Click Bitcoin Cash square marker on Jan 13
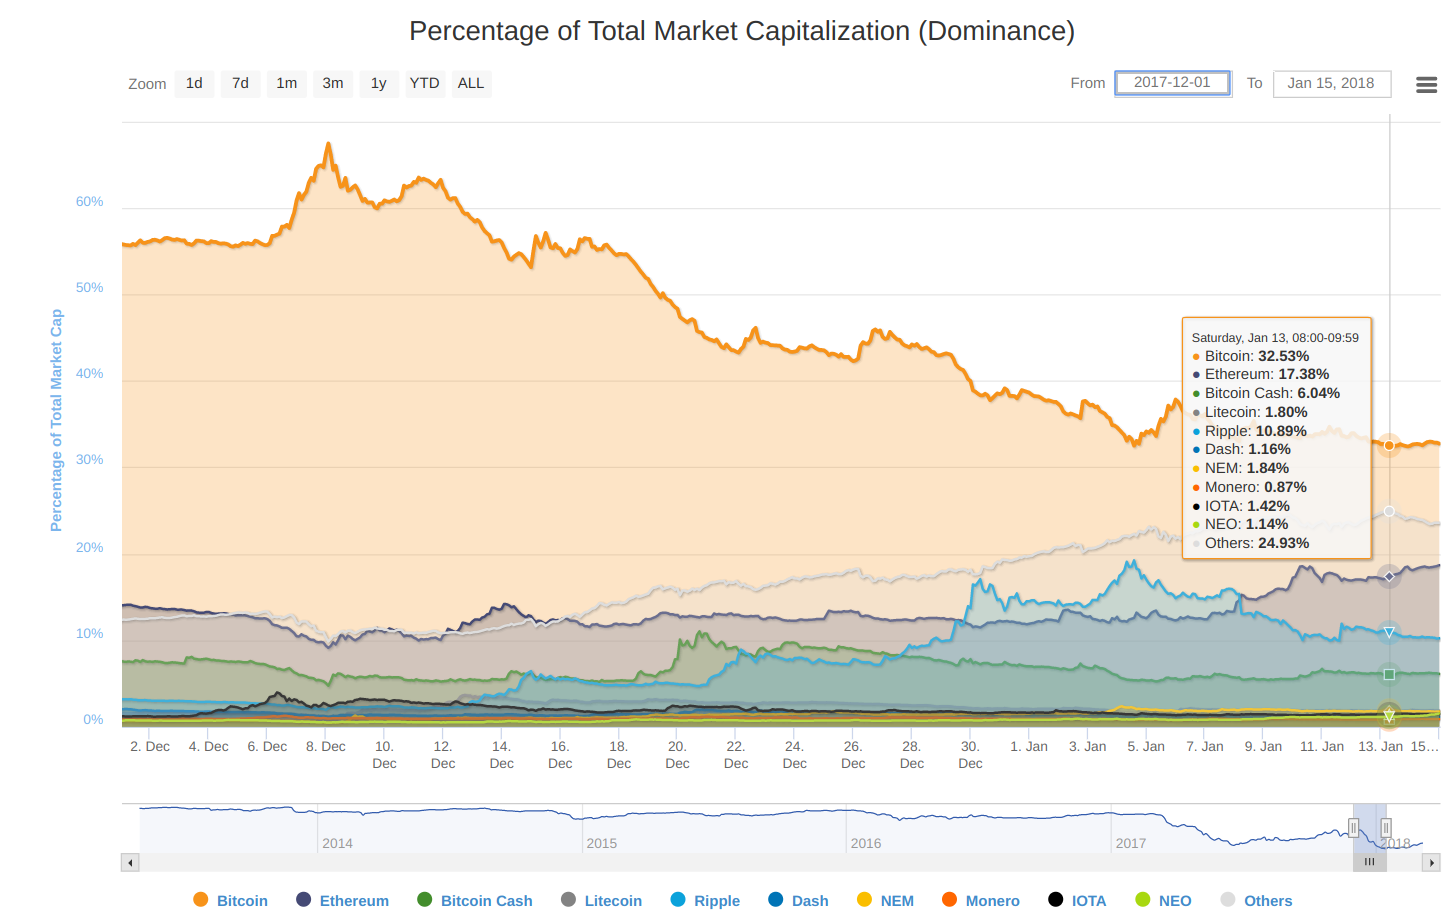The image size is (1452, 915). click(1389, 674)
